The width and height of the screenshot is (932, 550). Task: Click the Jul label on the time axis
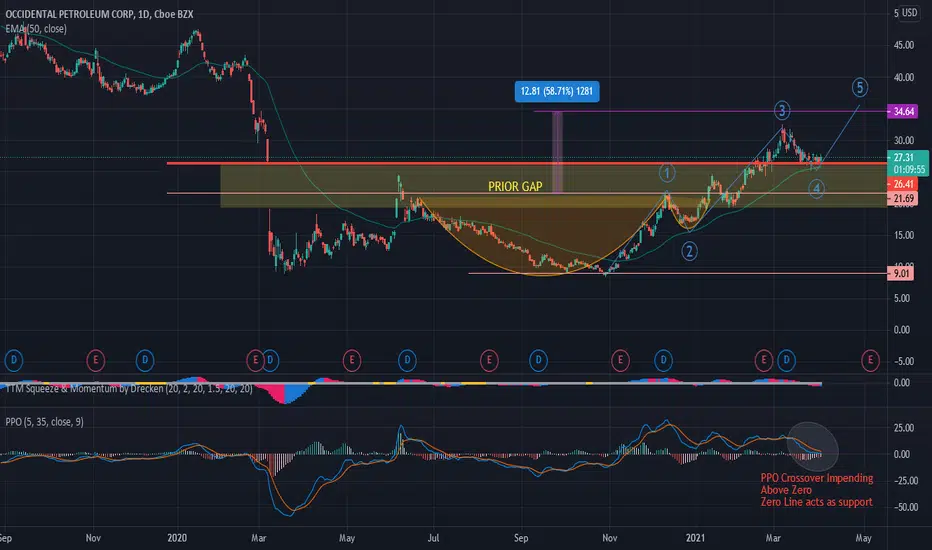pyautogui.click(x=433, y=538)
